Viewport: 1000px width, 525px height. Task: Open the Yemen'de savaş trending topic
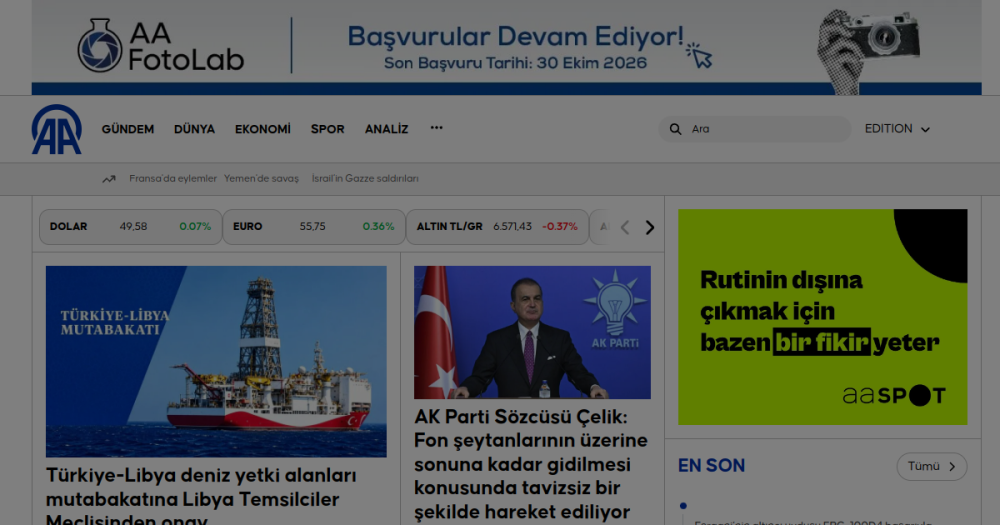click(261, 179)
